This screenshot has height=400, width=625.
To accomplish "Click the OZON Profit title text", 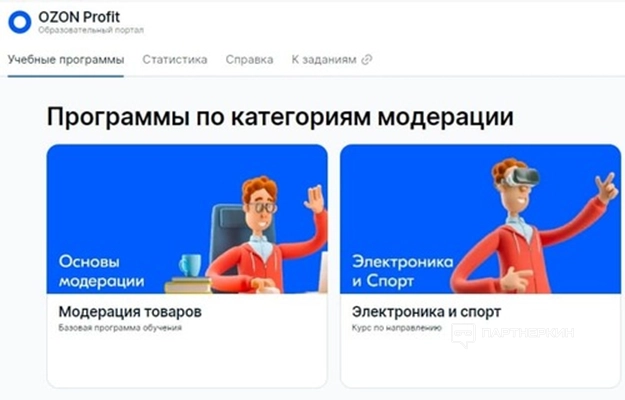I will pyautogui.click(x=79, y=17).
